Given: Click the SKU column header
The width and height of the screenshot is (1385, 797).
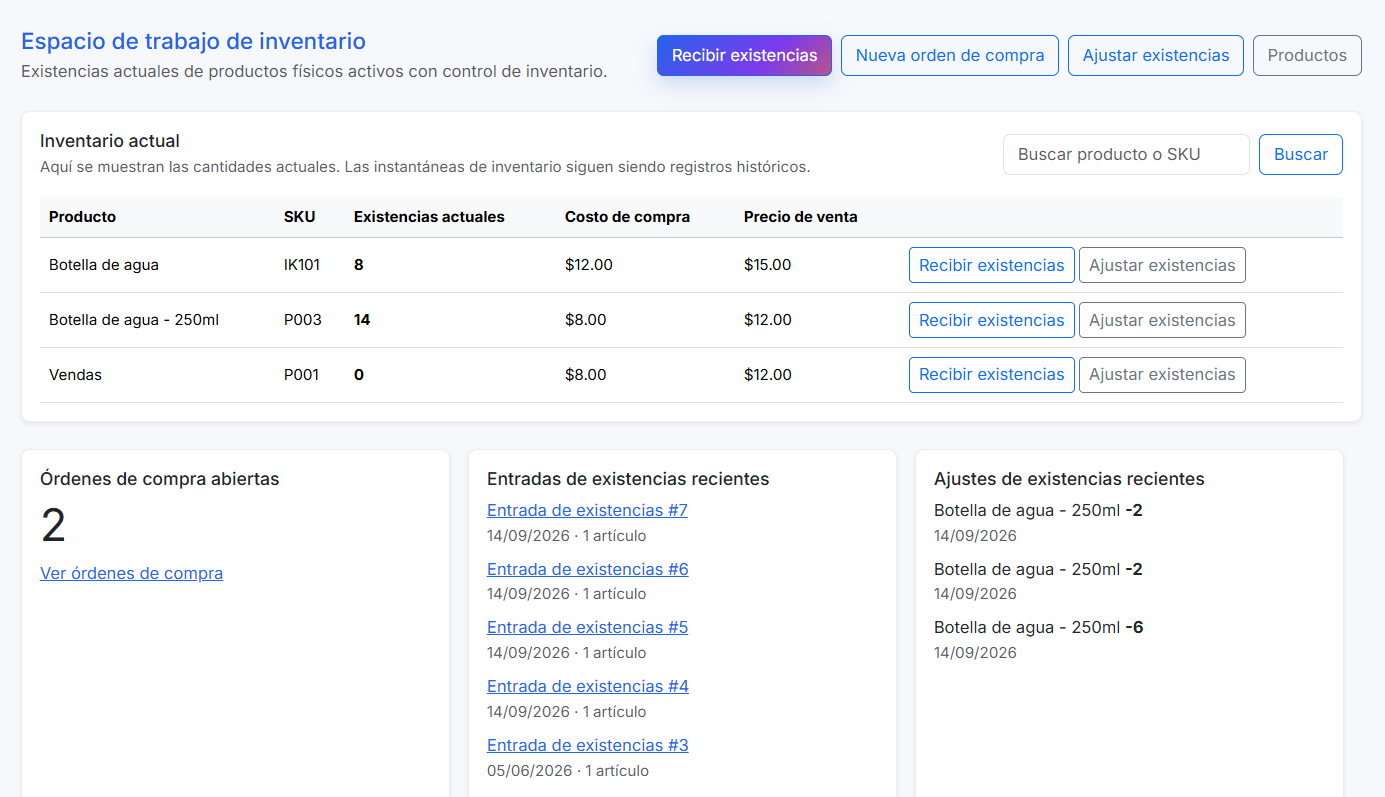Looking at the screenshot, I should coord(299,217).
